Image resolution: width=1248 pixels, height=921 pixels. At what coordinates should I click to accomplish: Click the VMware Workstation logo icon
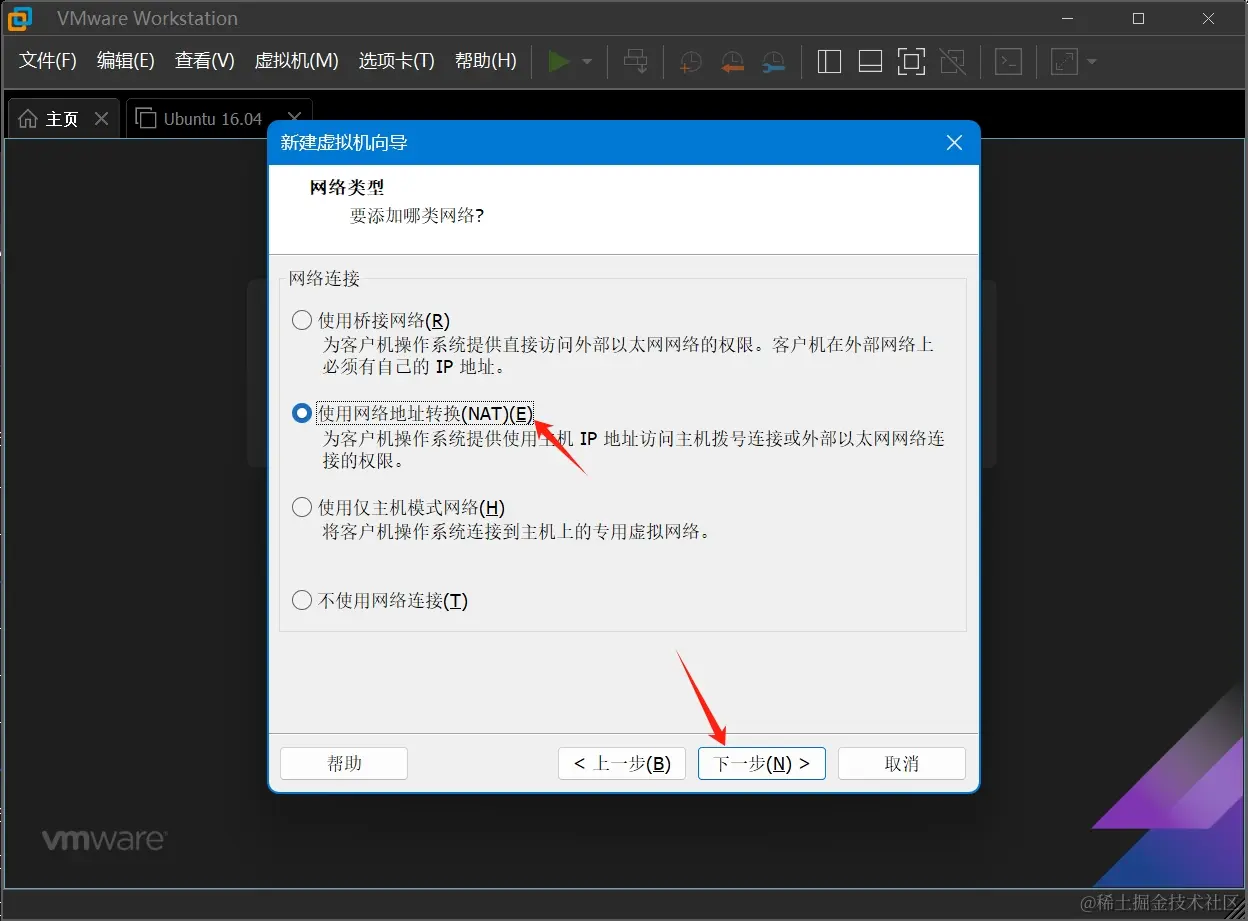19,18
